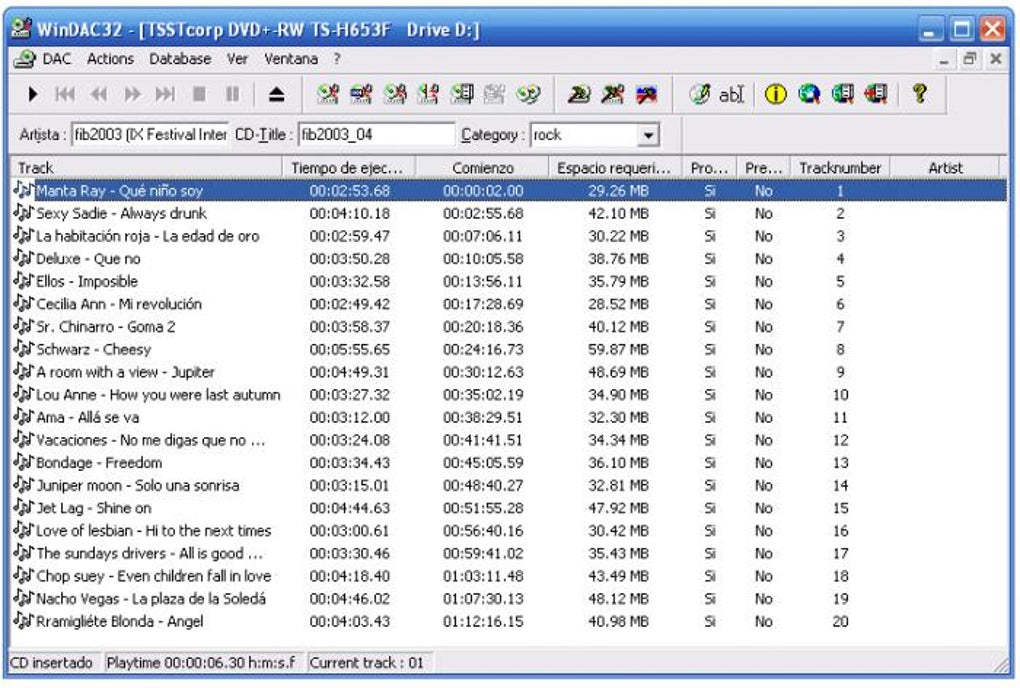Sort by the Track column header
The height and width of the screenshot is (688, 1020).
point(146,168)
